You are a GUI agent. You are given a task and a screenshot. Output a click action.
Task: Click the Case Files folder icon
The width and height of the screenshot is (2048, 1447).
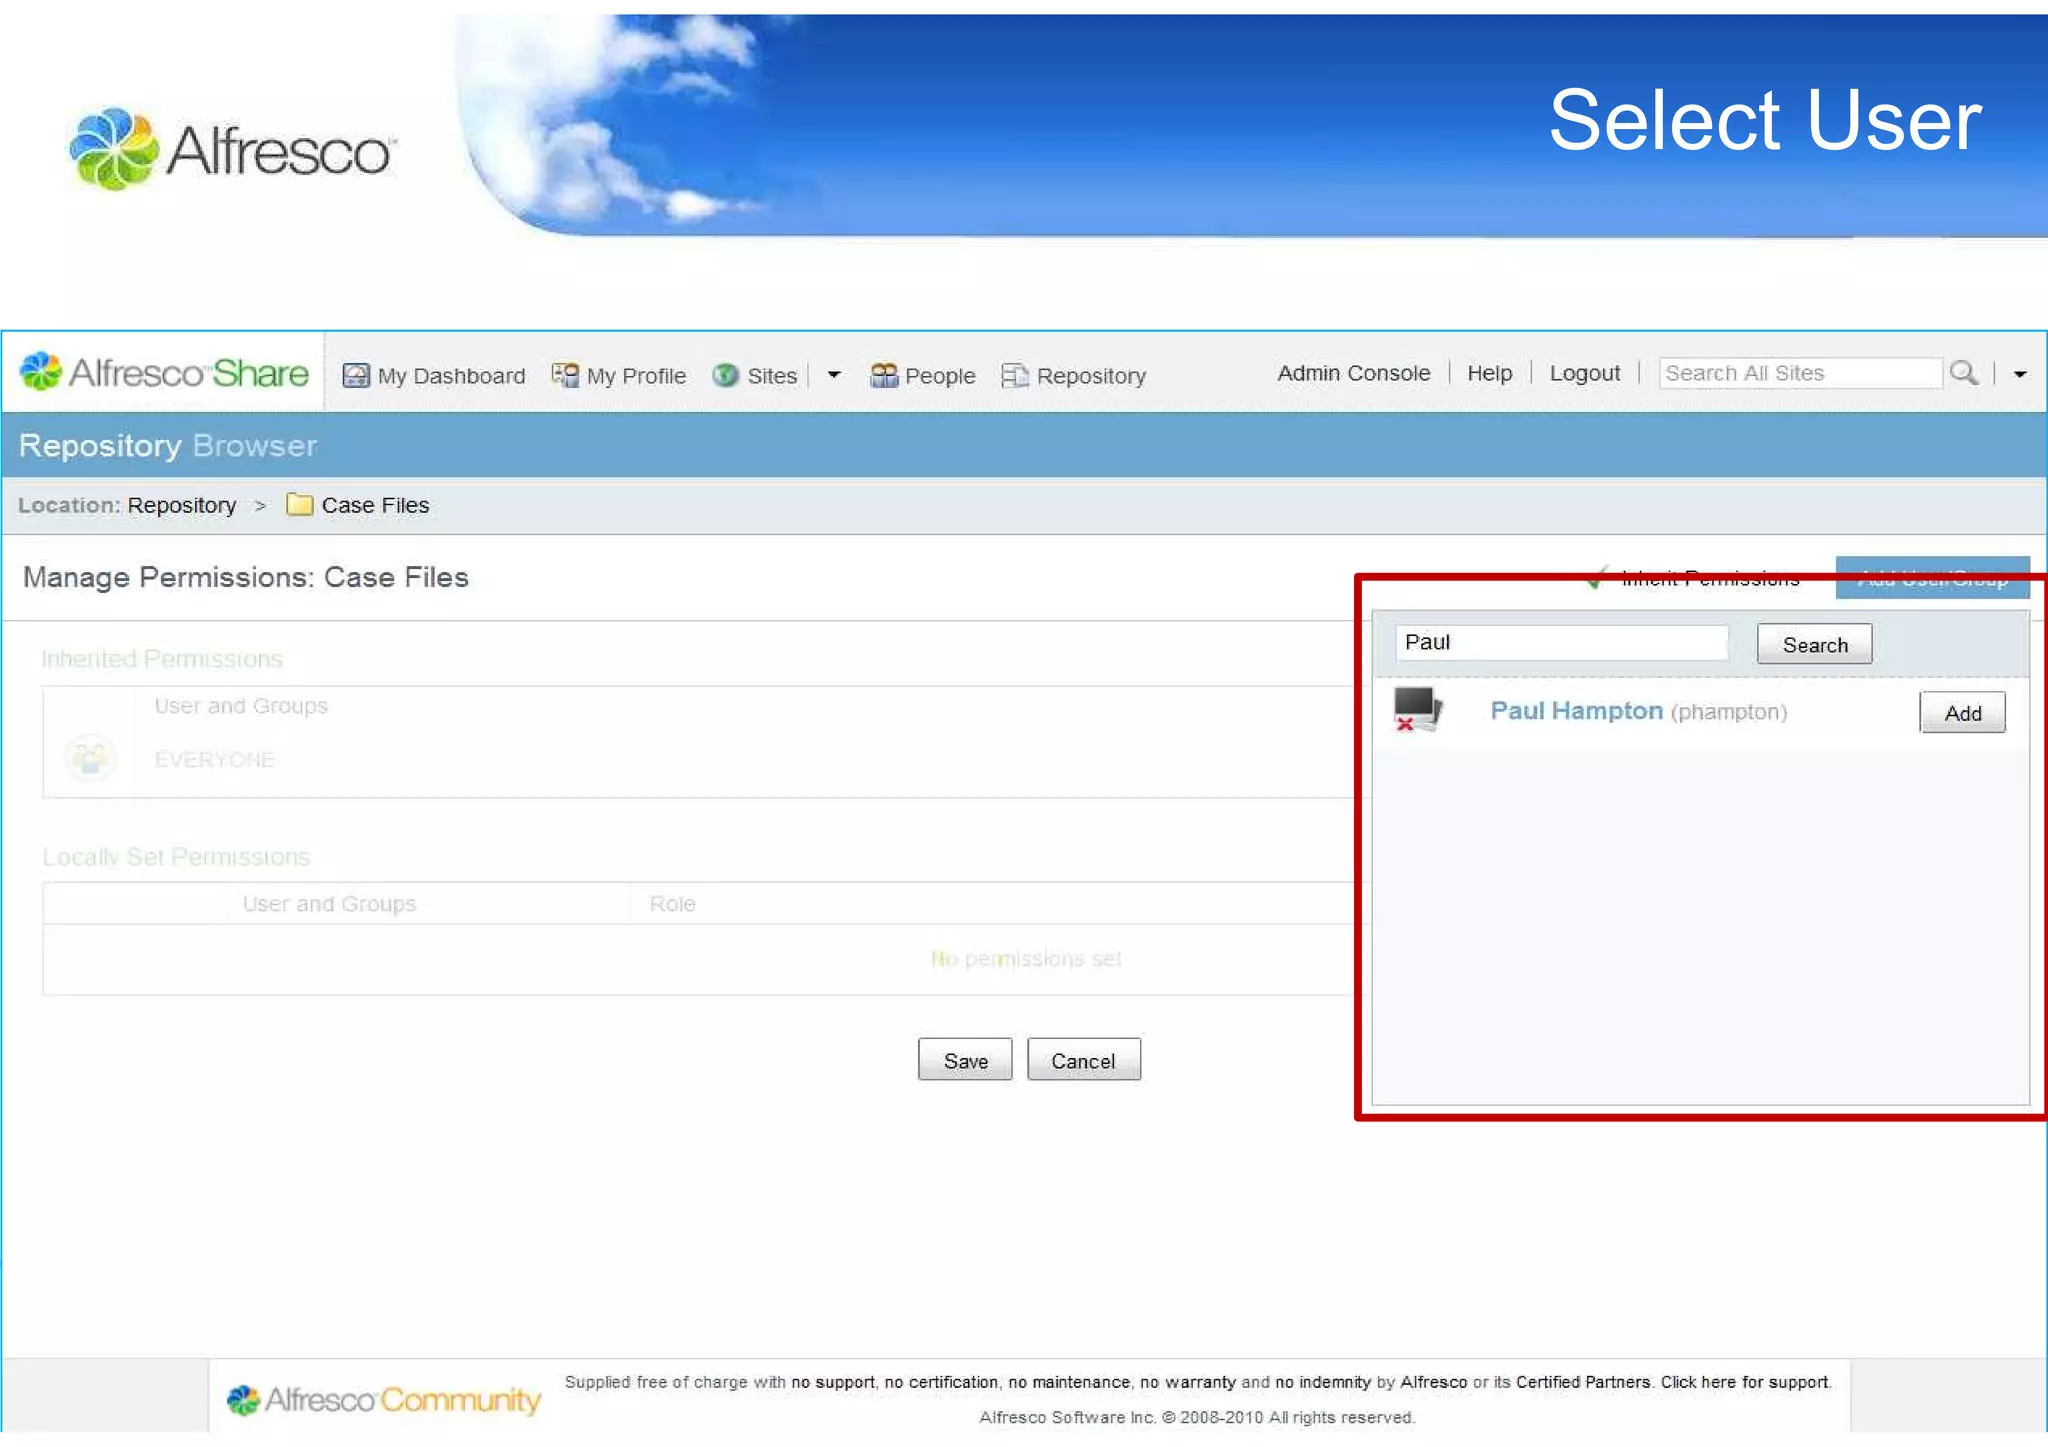pyautogui.click(x=299, y=504)
